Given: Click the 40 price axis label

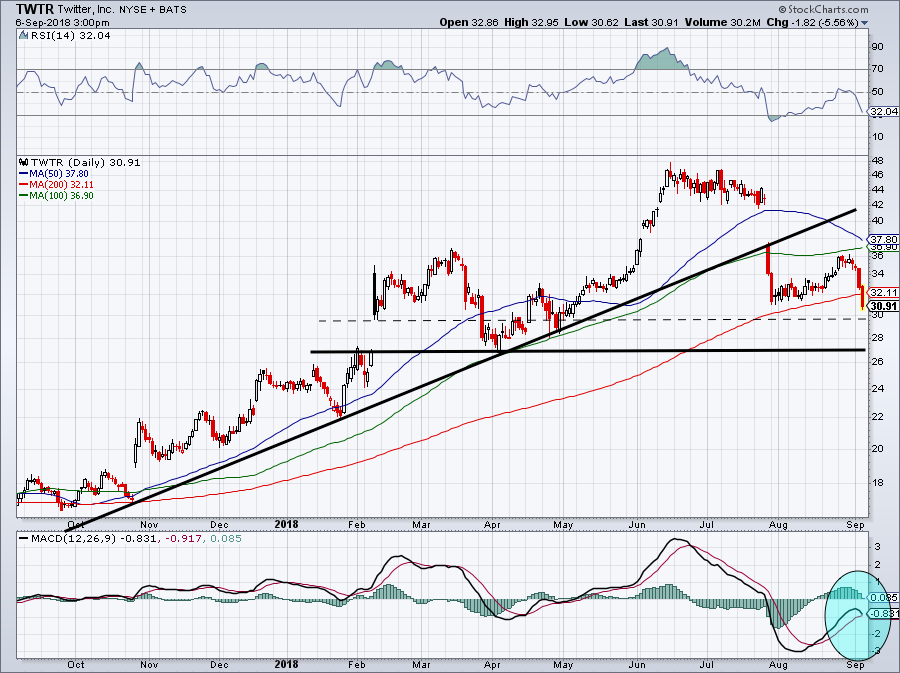Looking at the screenshot, I should point(878,221).
